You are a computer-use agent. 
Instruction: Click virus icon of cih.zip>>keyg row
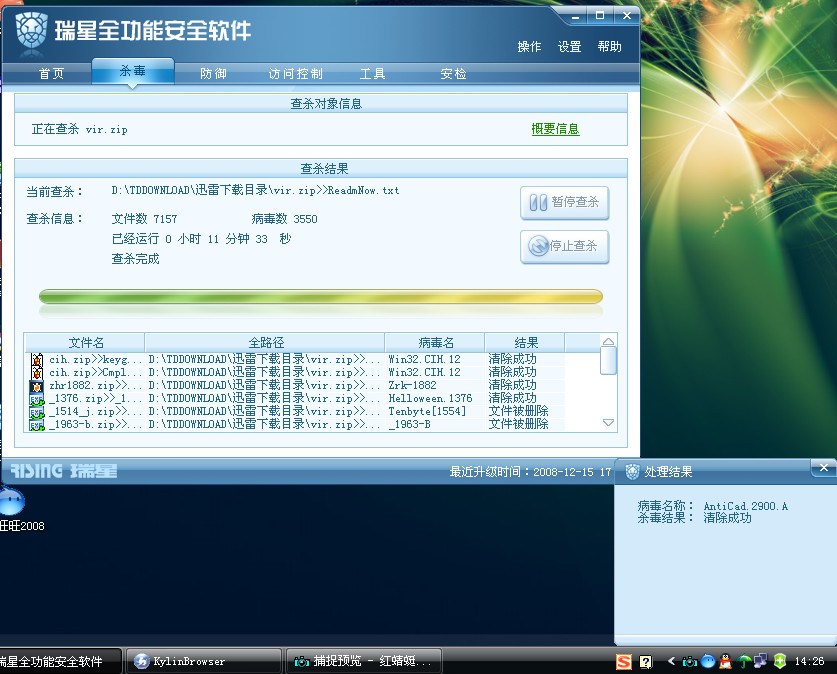(37, 360)
